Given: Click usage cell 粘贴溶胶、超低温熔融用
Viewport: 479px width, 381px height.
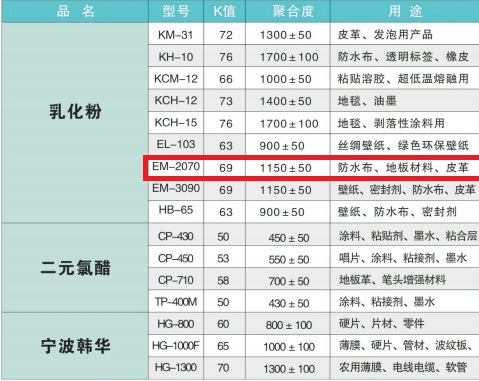Looking at the screenshot, I should coord(405,79).
